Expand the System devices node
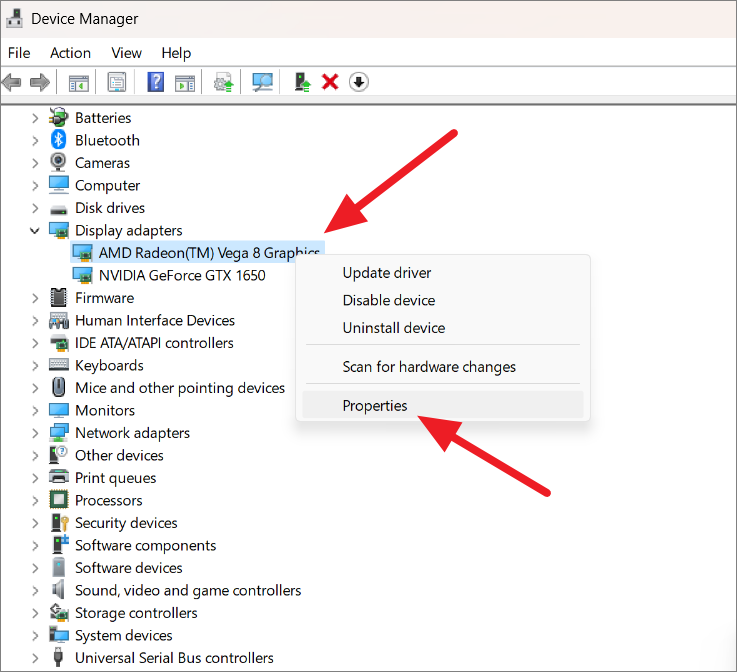The width and height of the screenshot is (737, 672). tap(35, 635)
